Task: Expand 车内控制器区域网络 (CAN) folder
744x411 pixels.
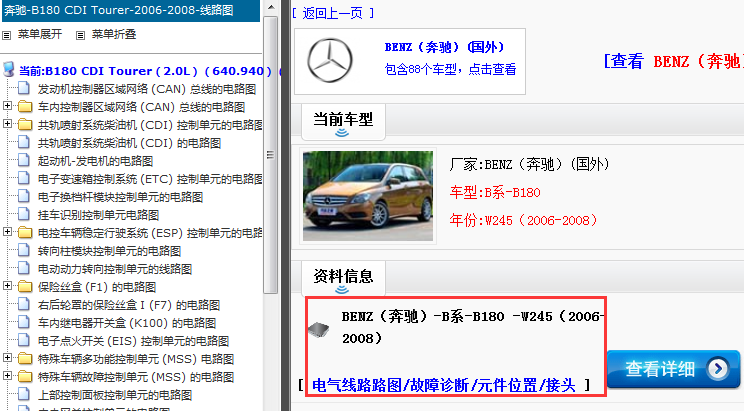Action: click(7, 106)
